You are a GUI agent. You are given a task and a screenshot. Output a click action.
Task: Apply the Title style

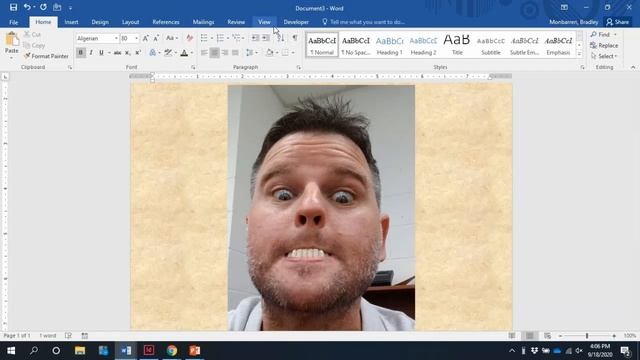457,45
